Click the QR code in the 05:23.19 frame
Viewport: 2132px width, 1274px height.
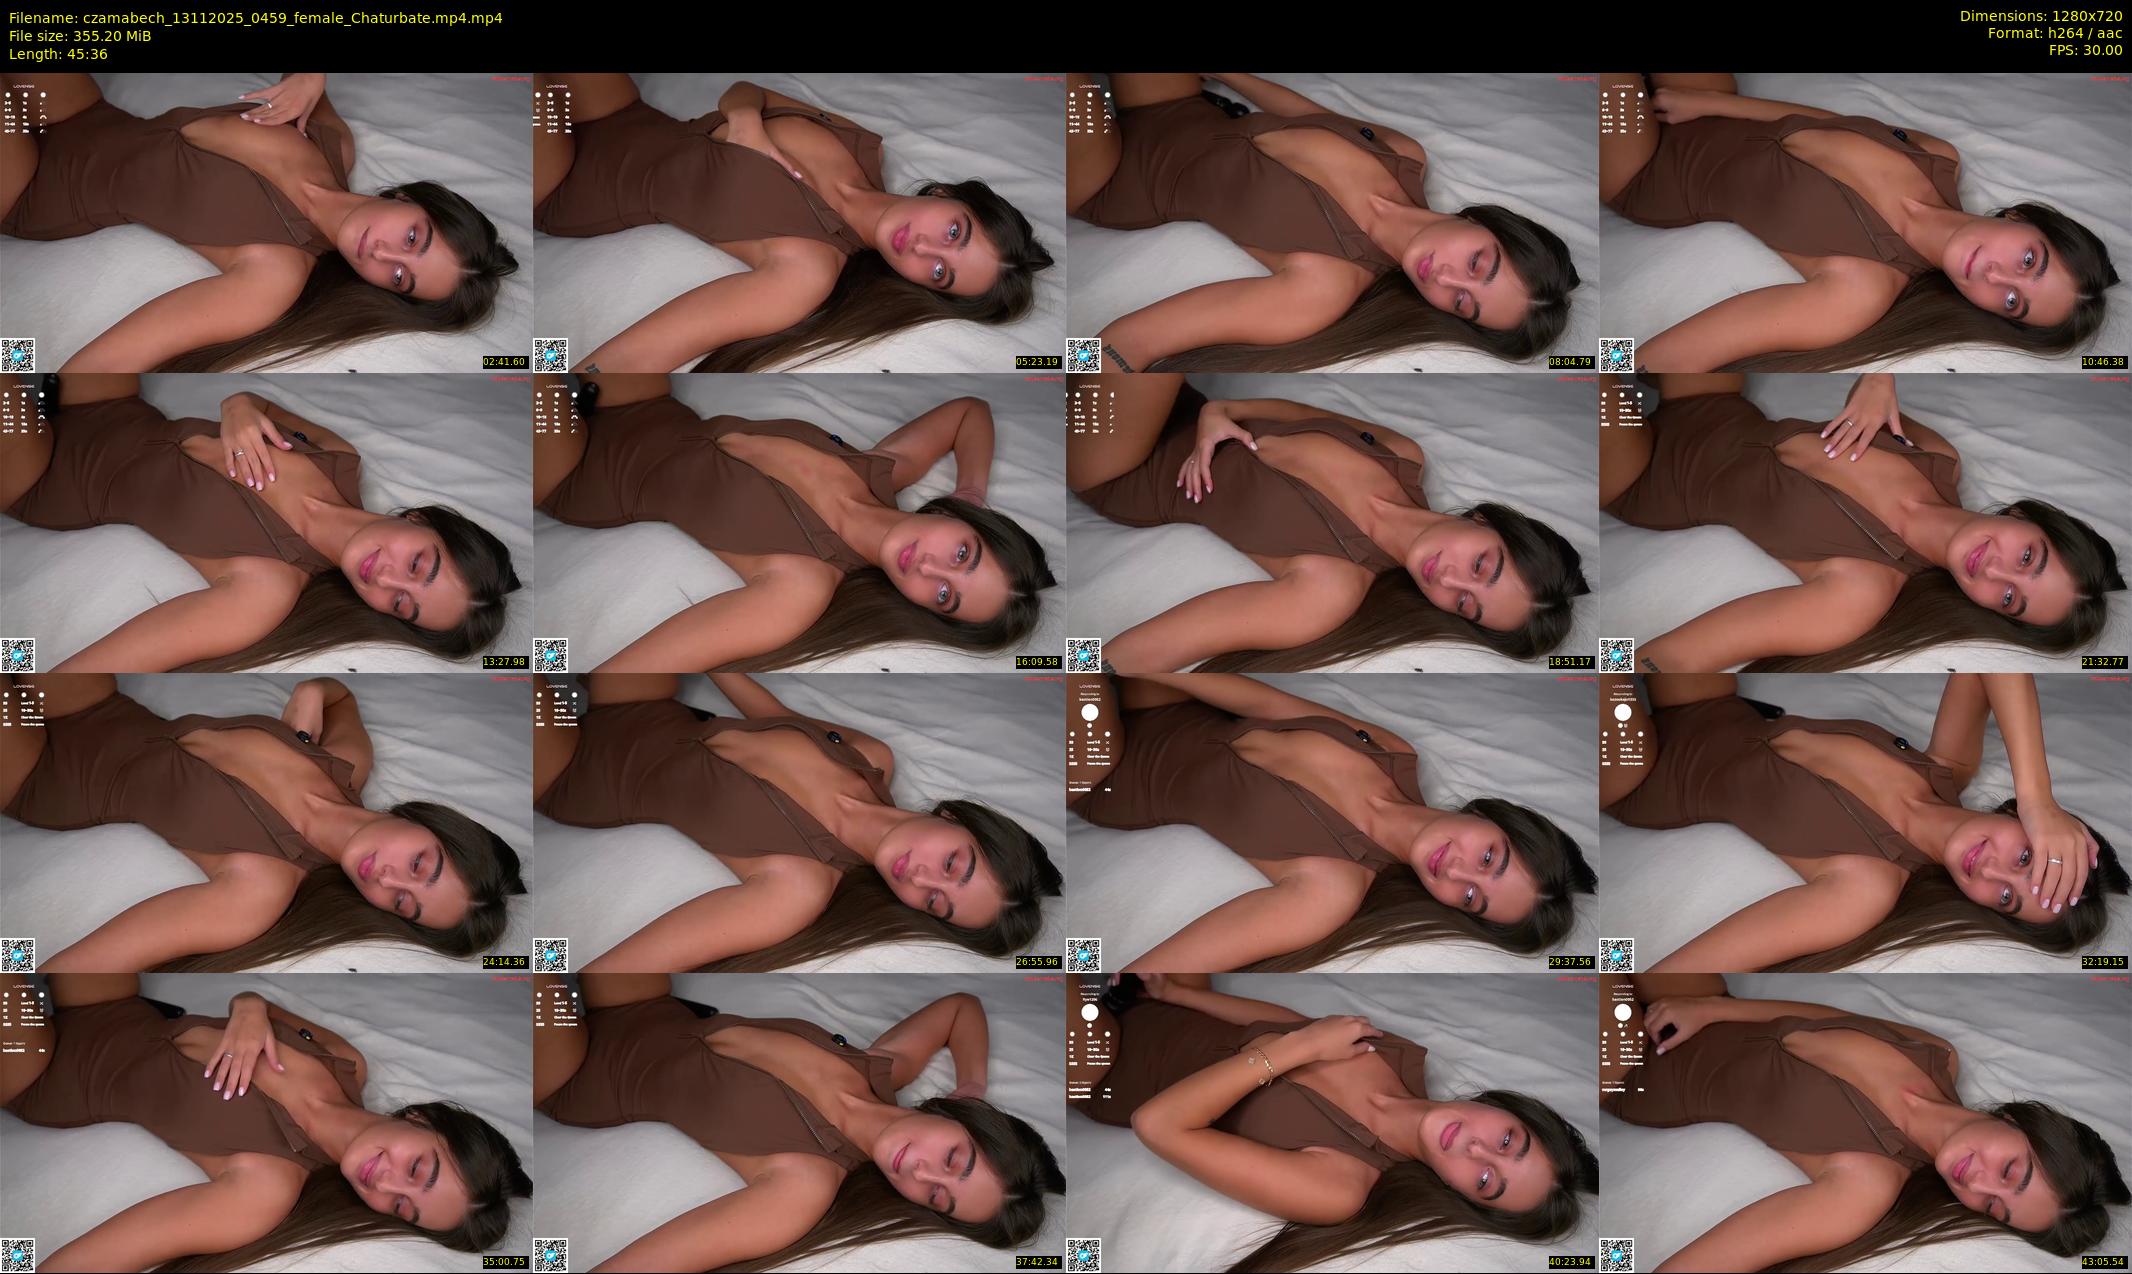(x=550, y=355)
